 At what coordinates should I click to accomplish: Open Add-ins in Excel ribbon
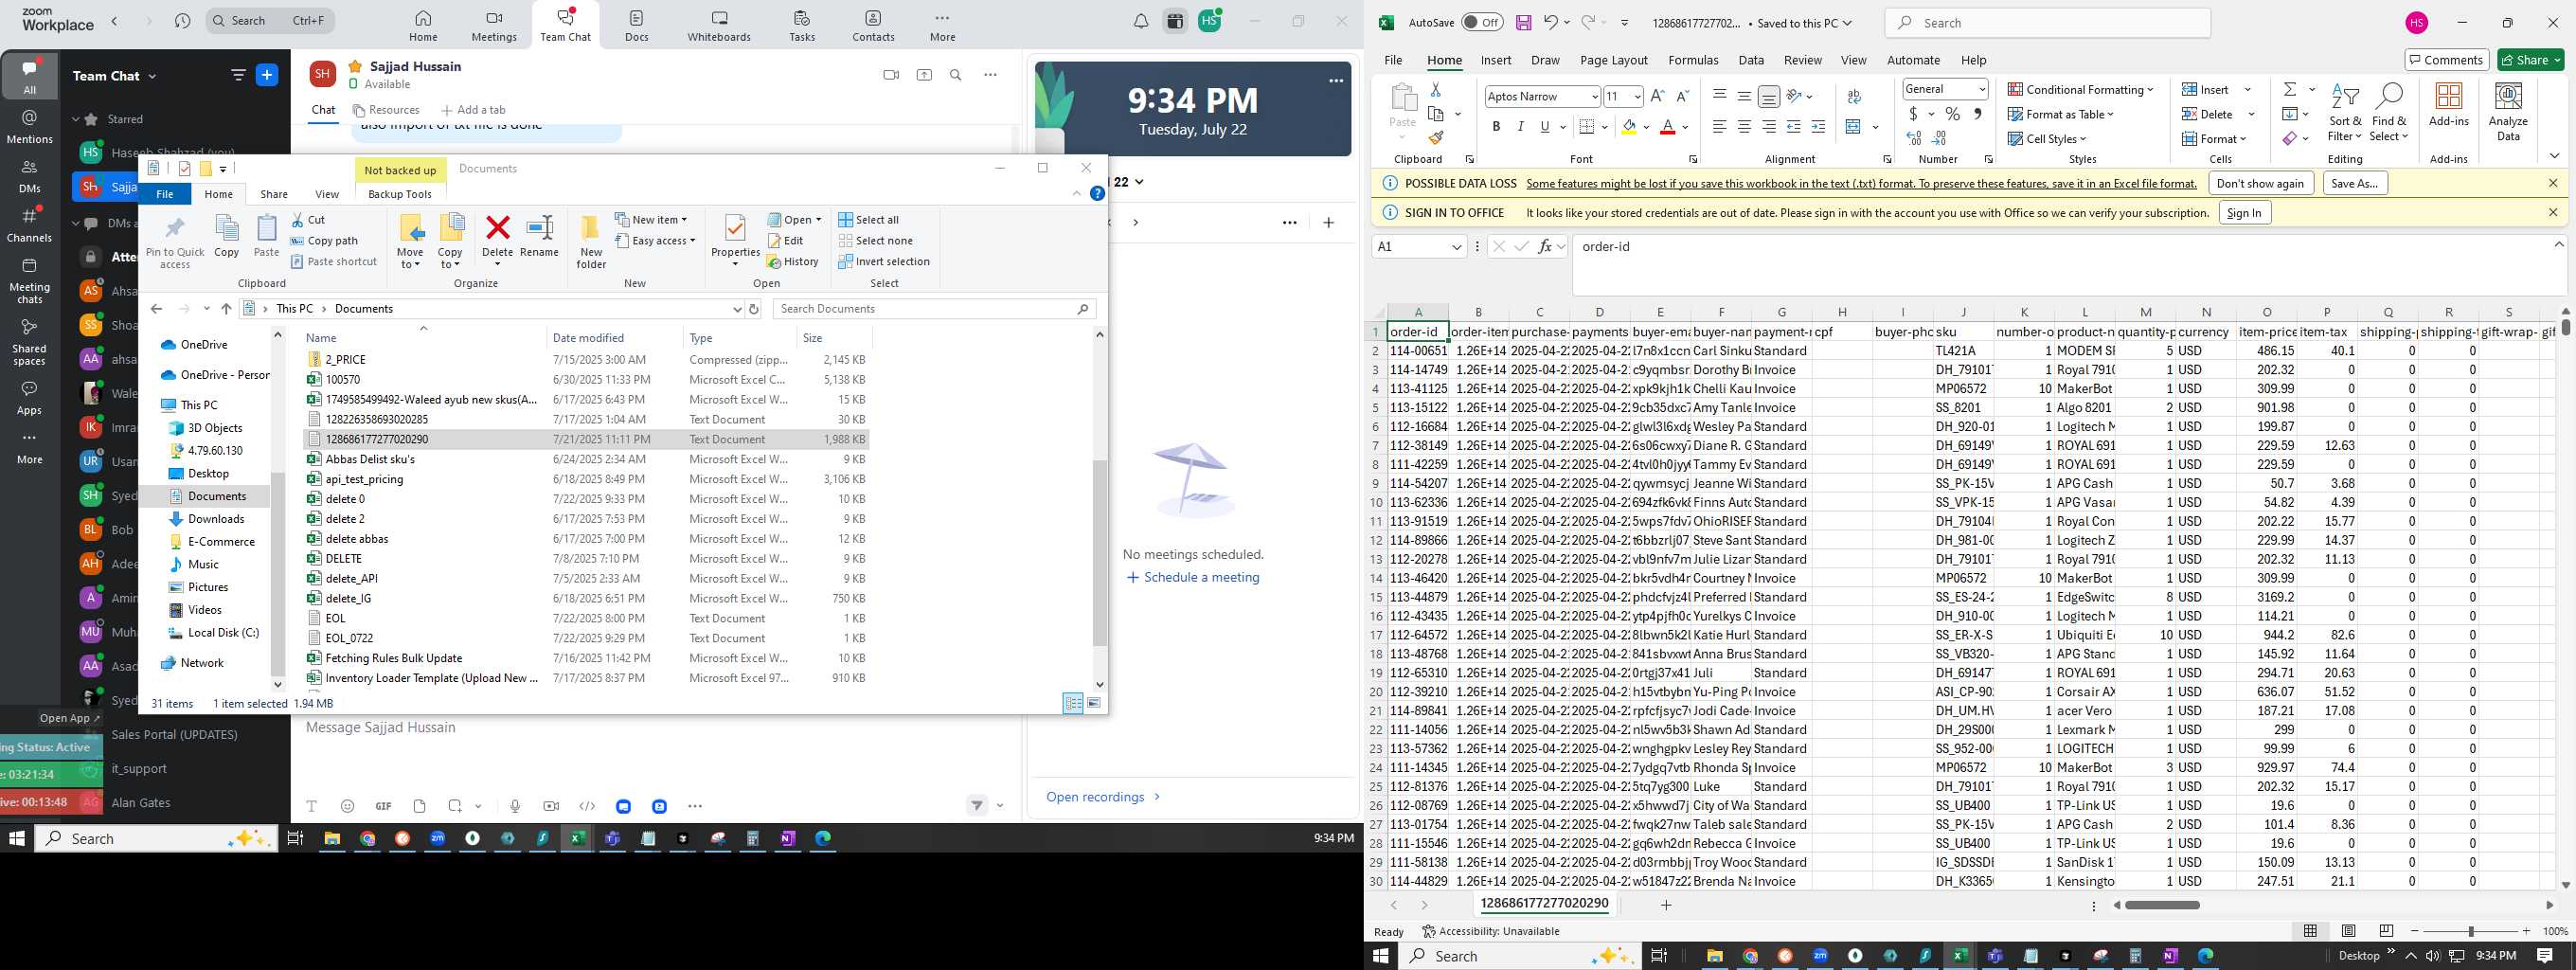[x=2449, y=104]
